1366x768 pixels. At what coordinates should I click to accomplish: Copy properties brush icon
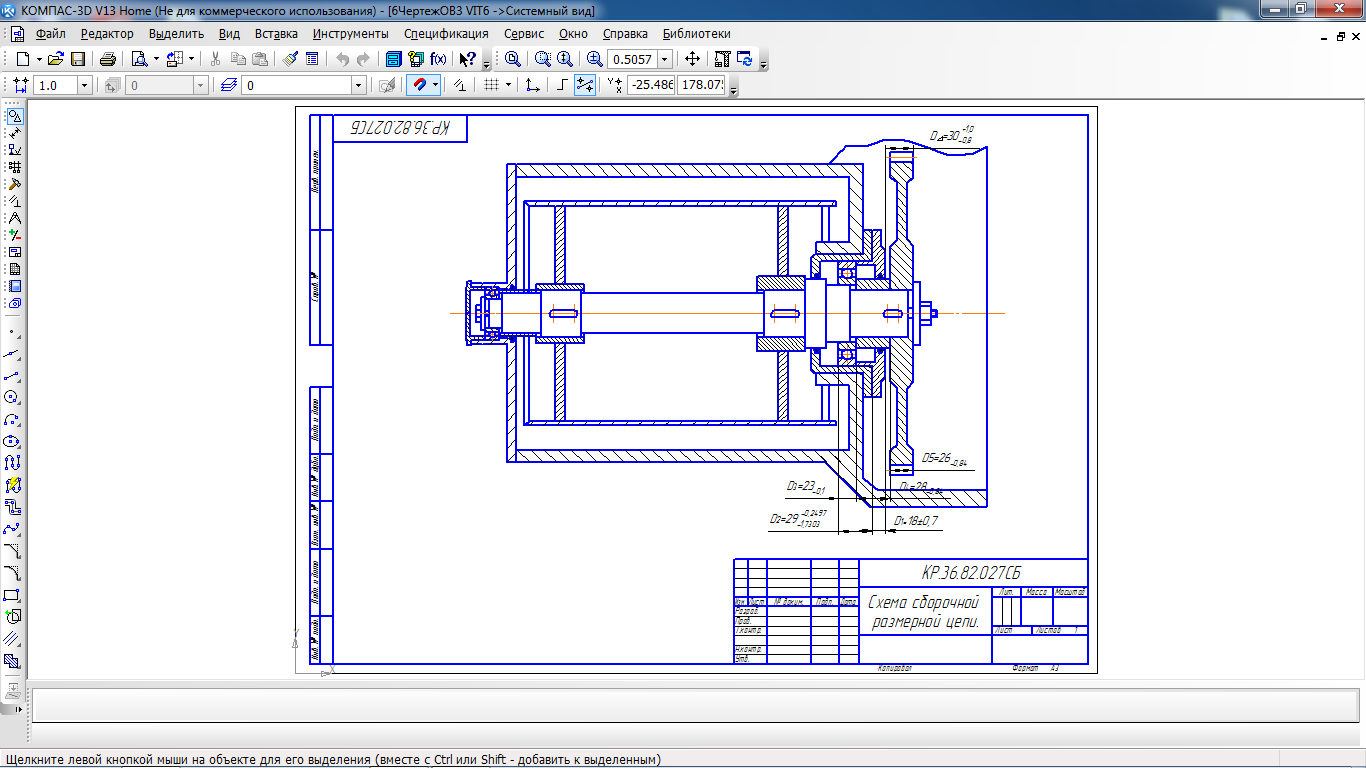pos(291,59)
